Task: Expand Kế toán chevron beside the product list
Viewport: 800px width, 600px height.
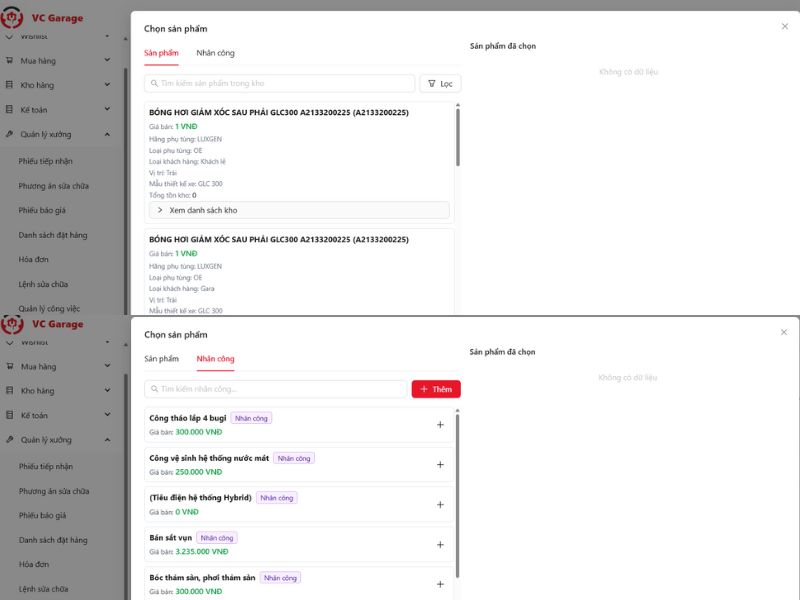Action: [108, 109]
